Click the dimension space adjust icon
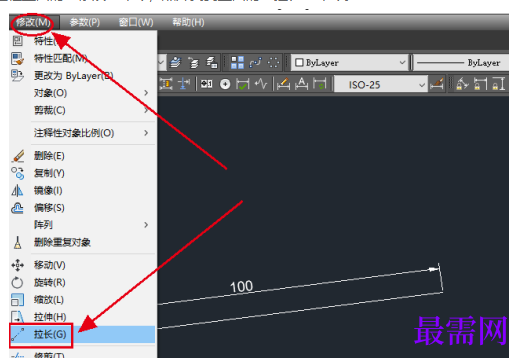526x362 pixels. point(166,84)
